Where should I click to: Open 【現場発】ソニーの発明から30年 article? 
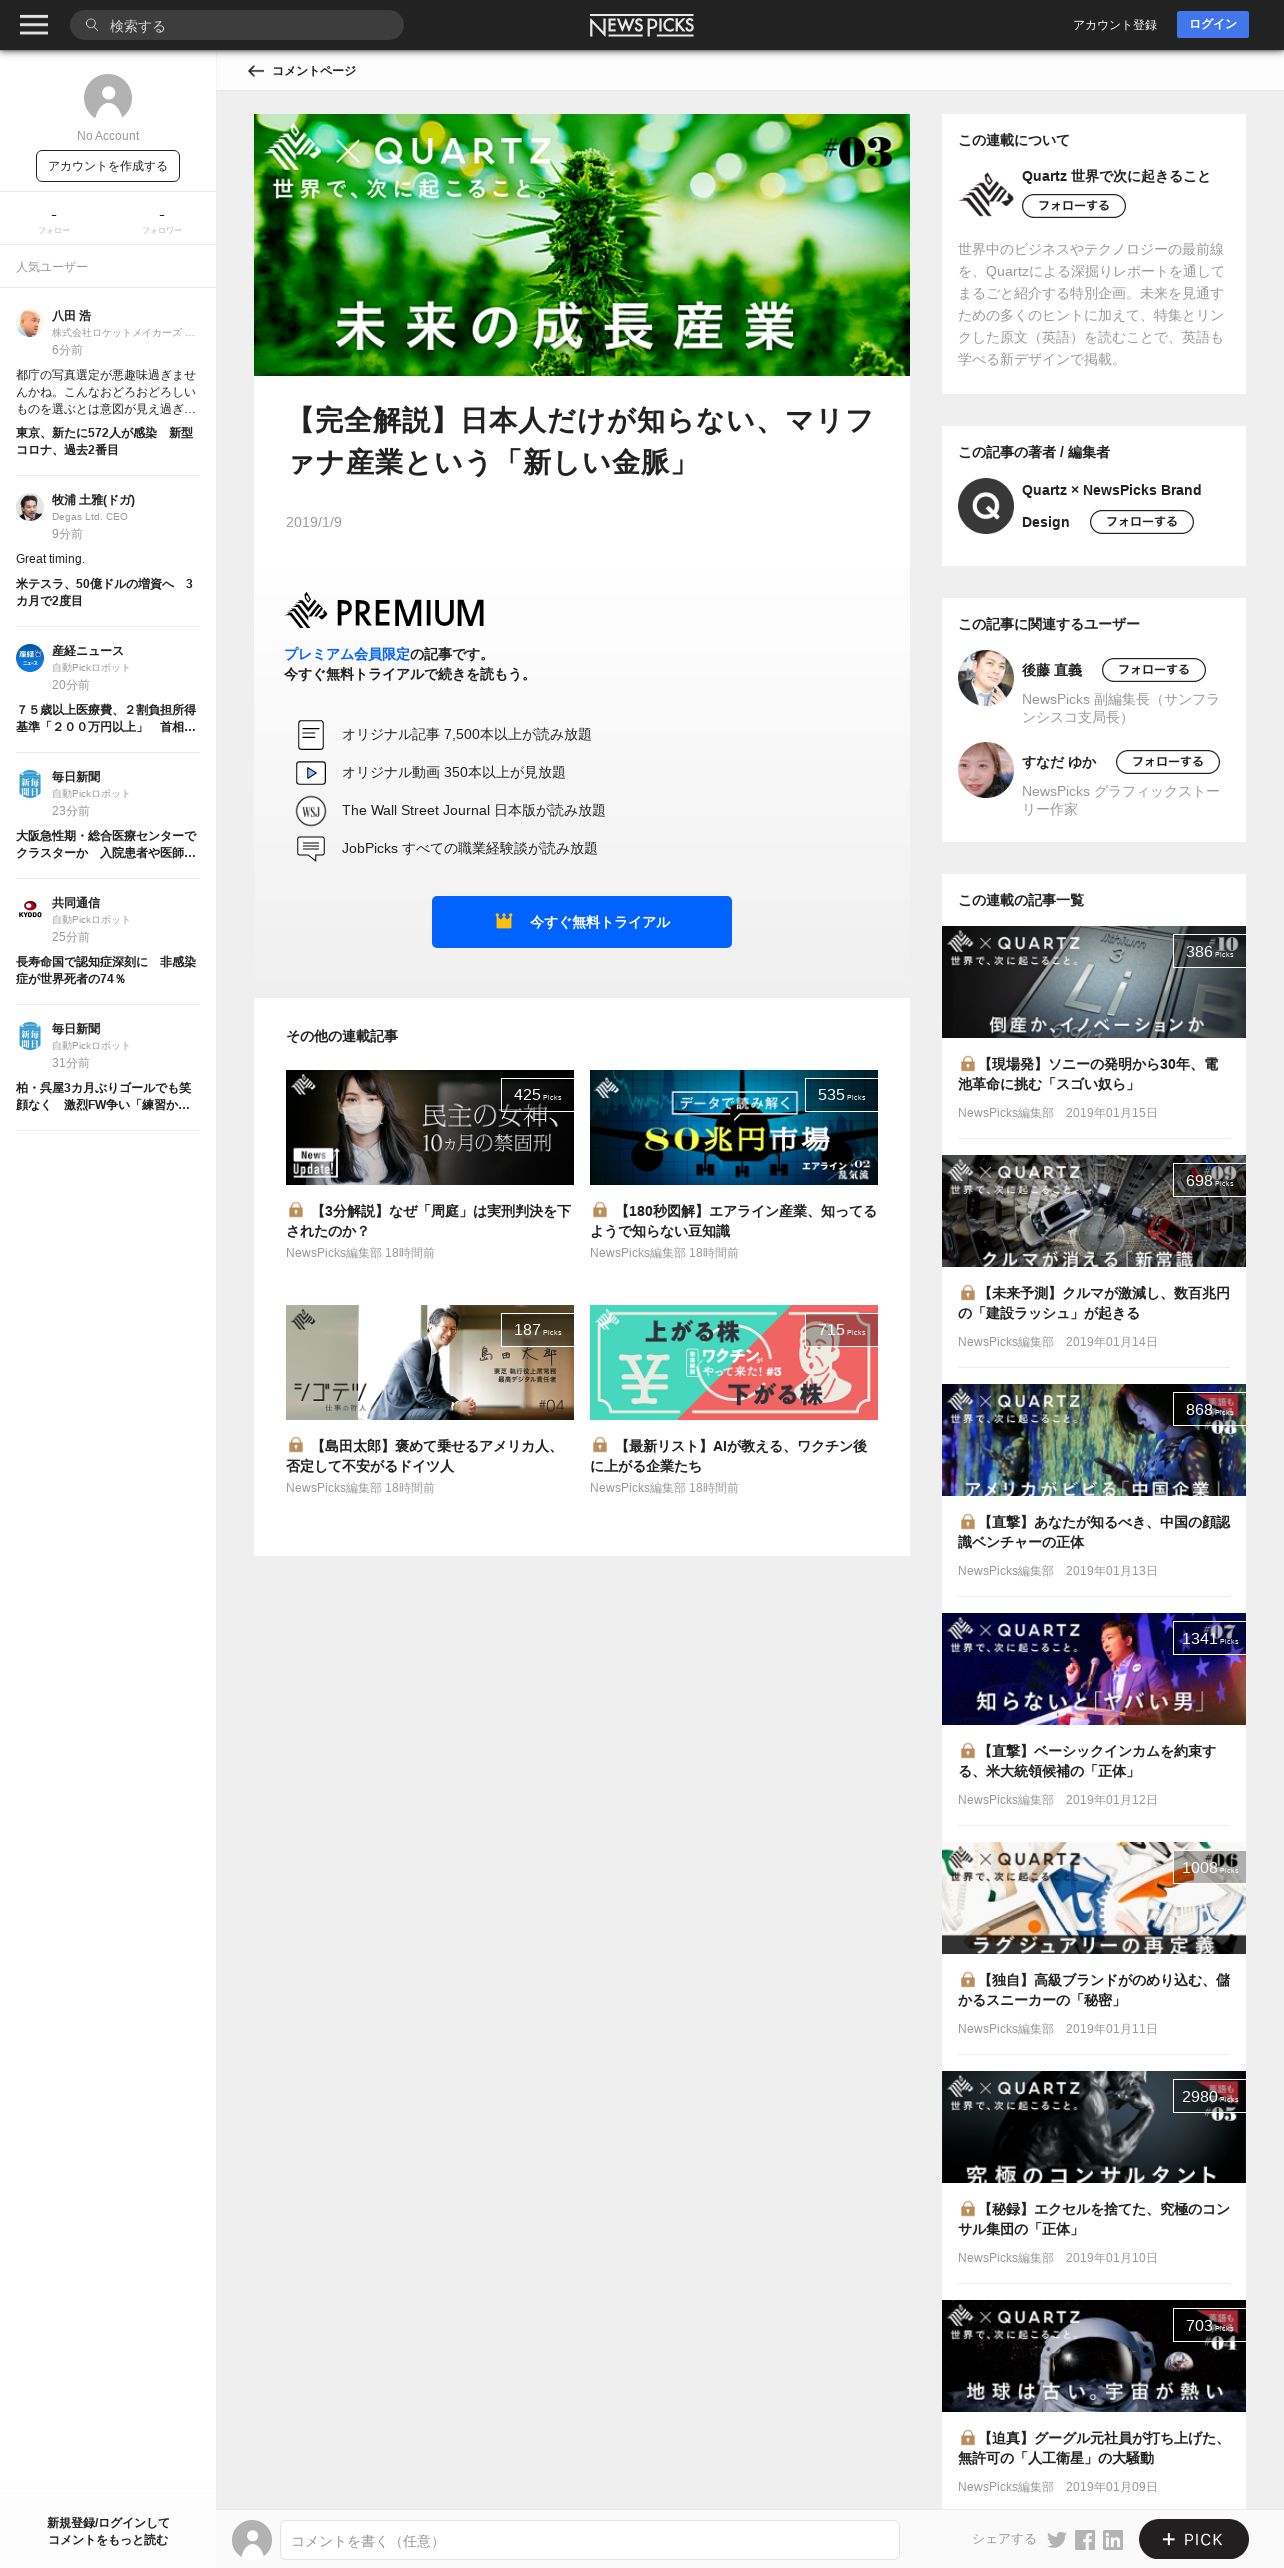[x=1090, y=1074]
